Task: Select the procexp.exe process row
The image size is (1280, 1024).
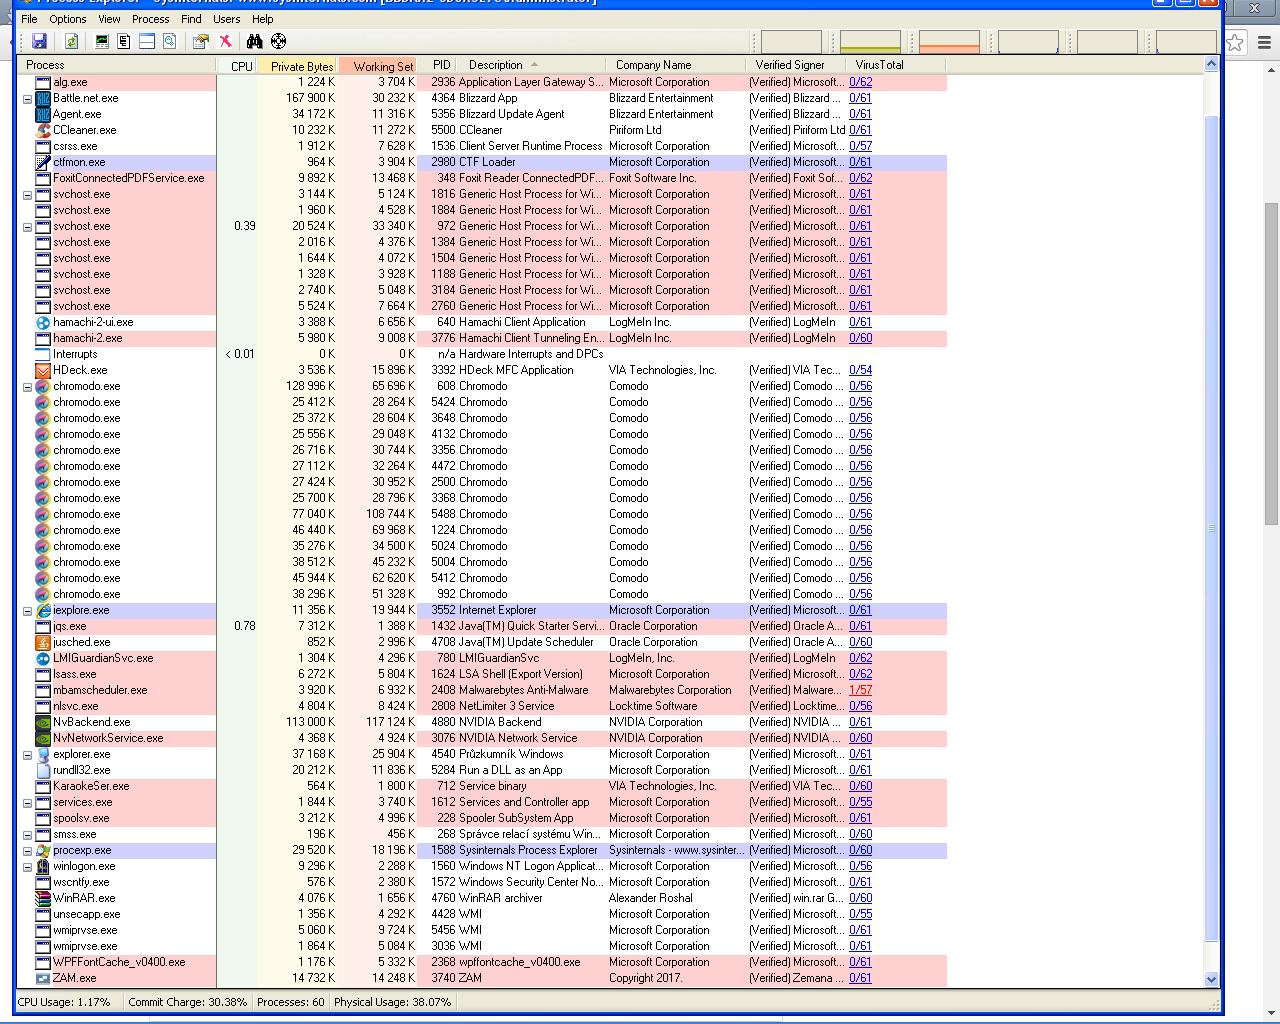Action: tap(82, 850)
